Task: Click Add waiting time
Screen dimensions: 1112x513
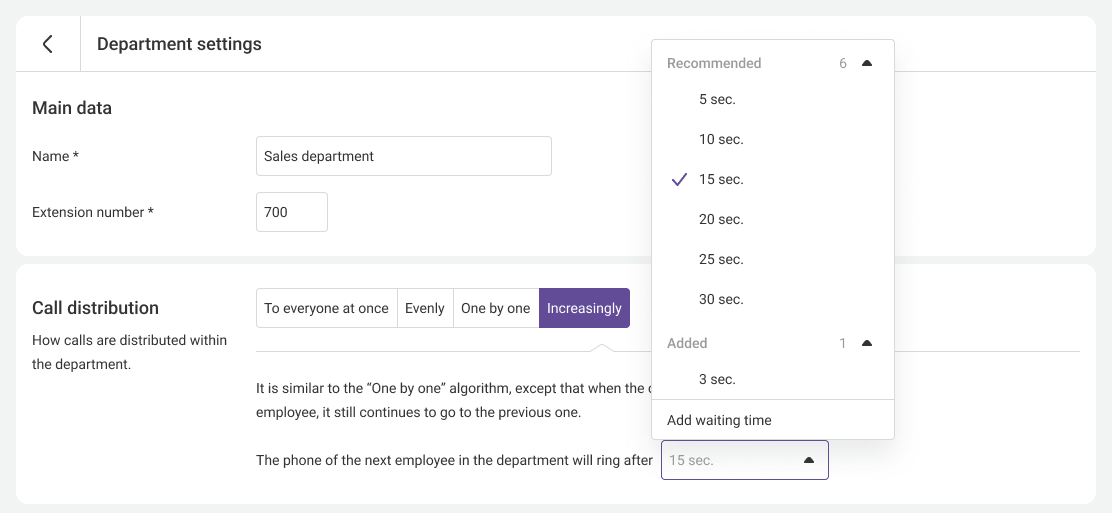Action: click(x=719, y=420)
